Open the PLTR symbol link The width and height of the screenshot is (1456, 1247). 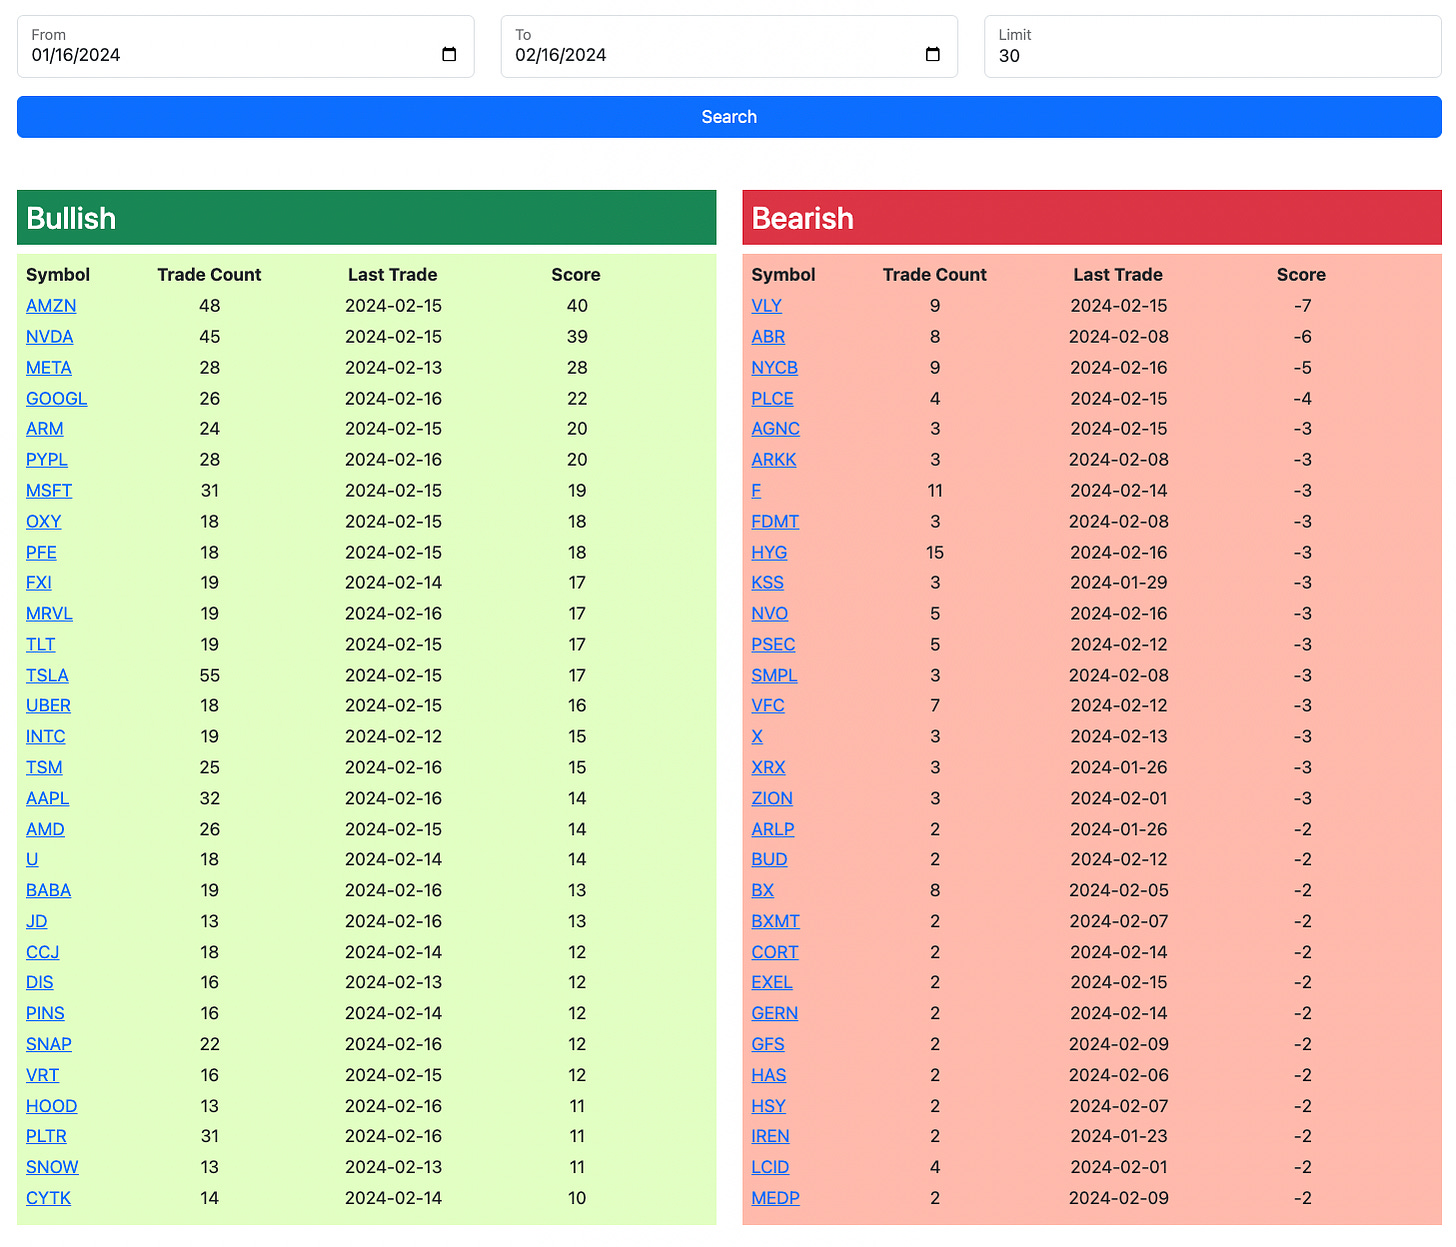tap(46, 1137)
